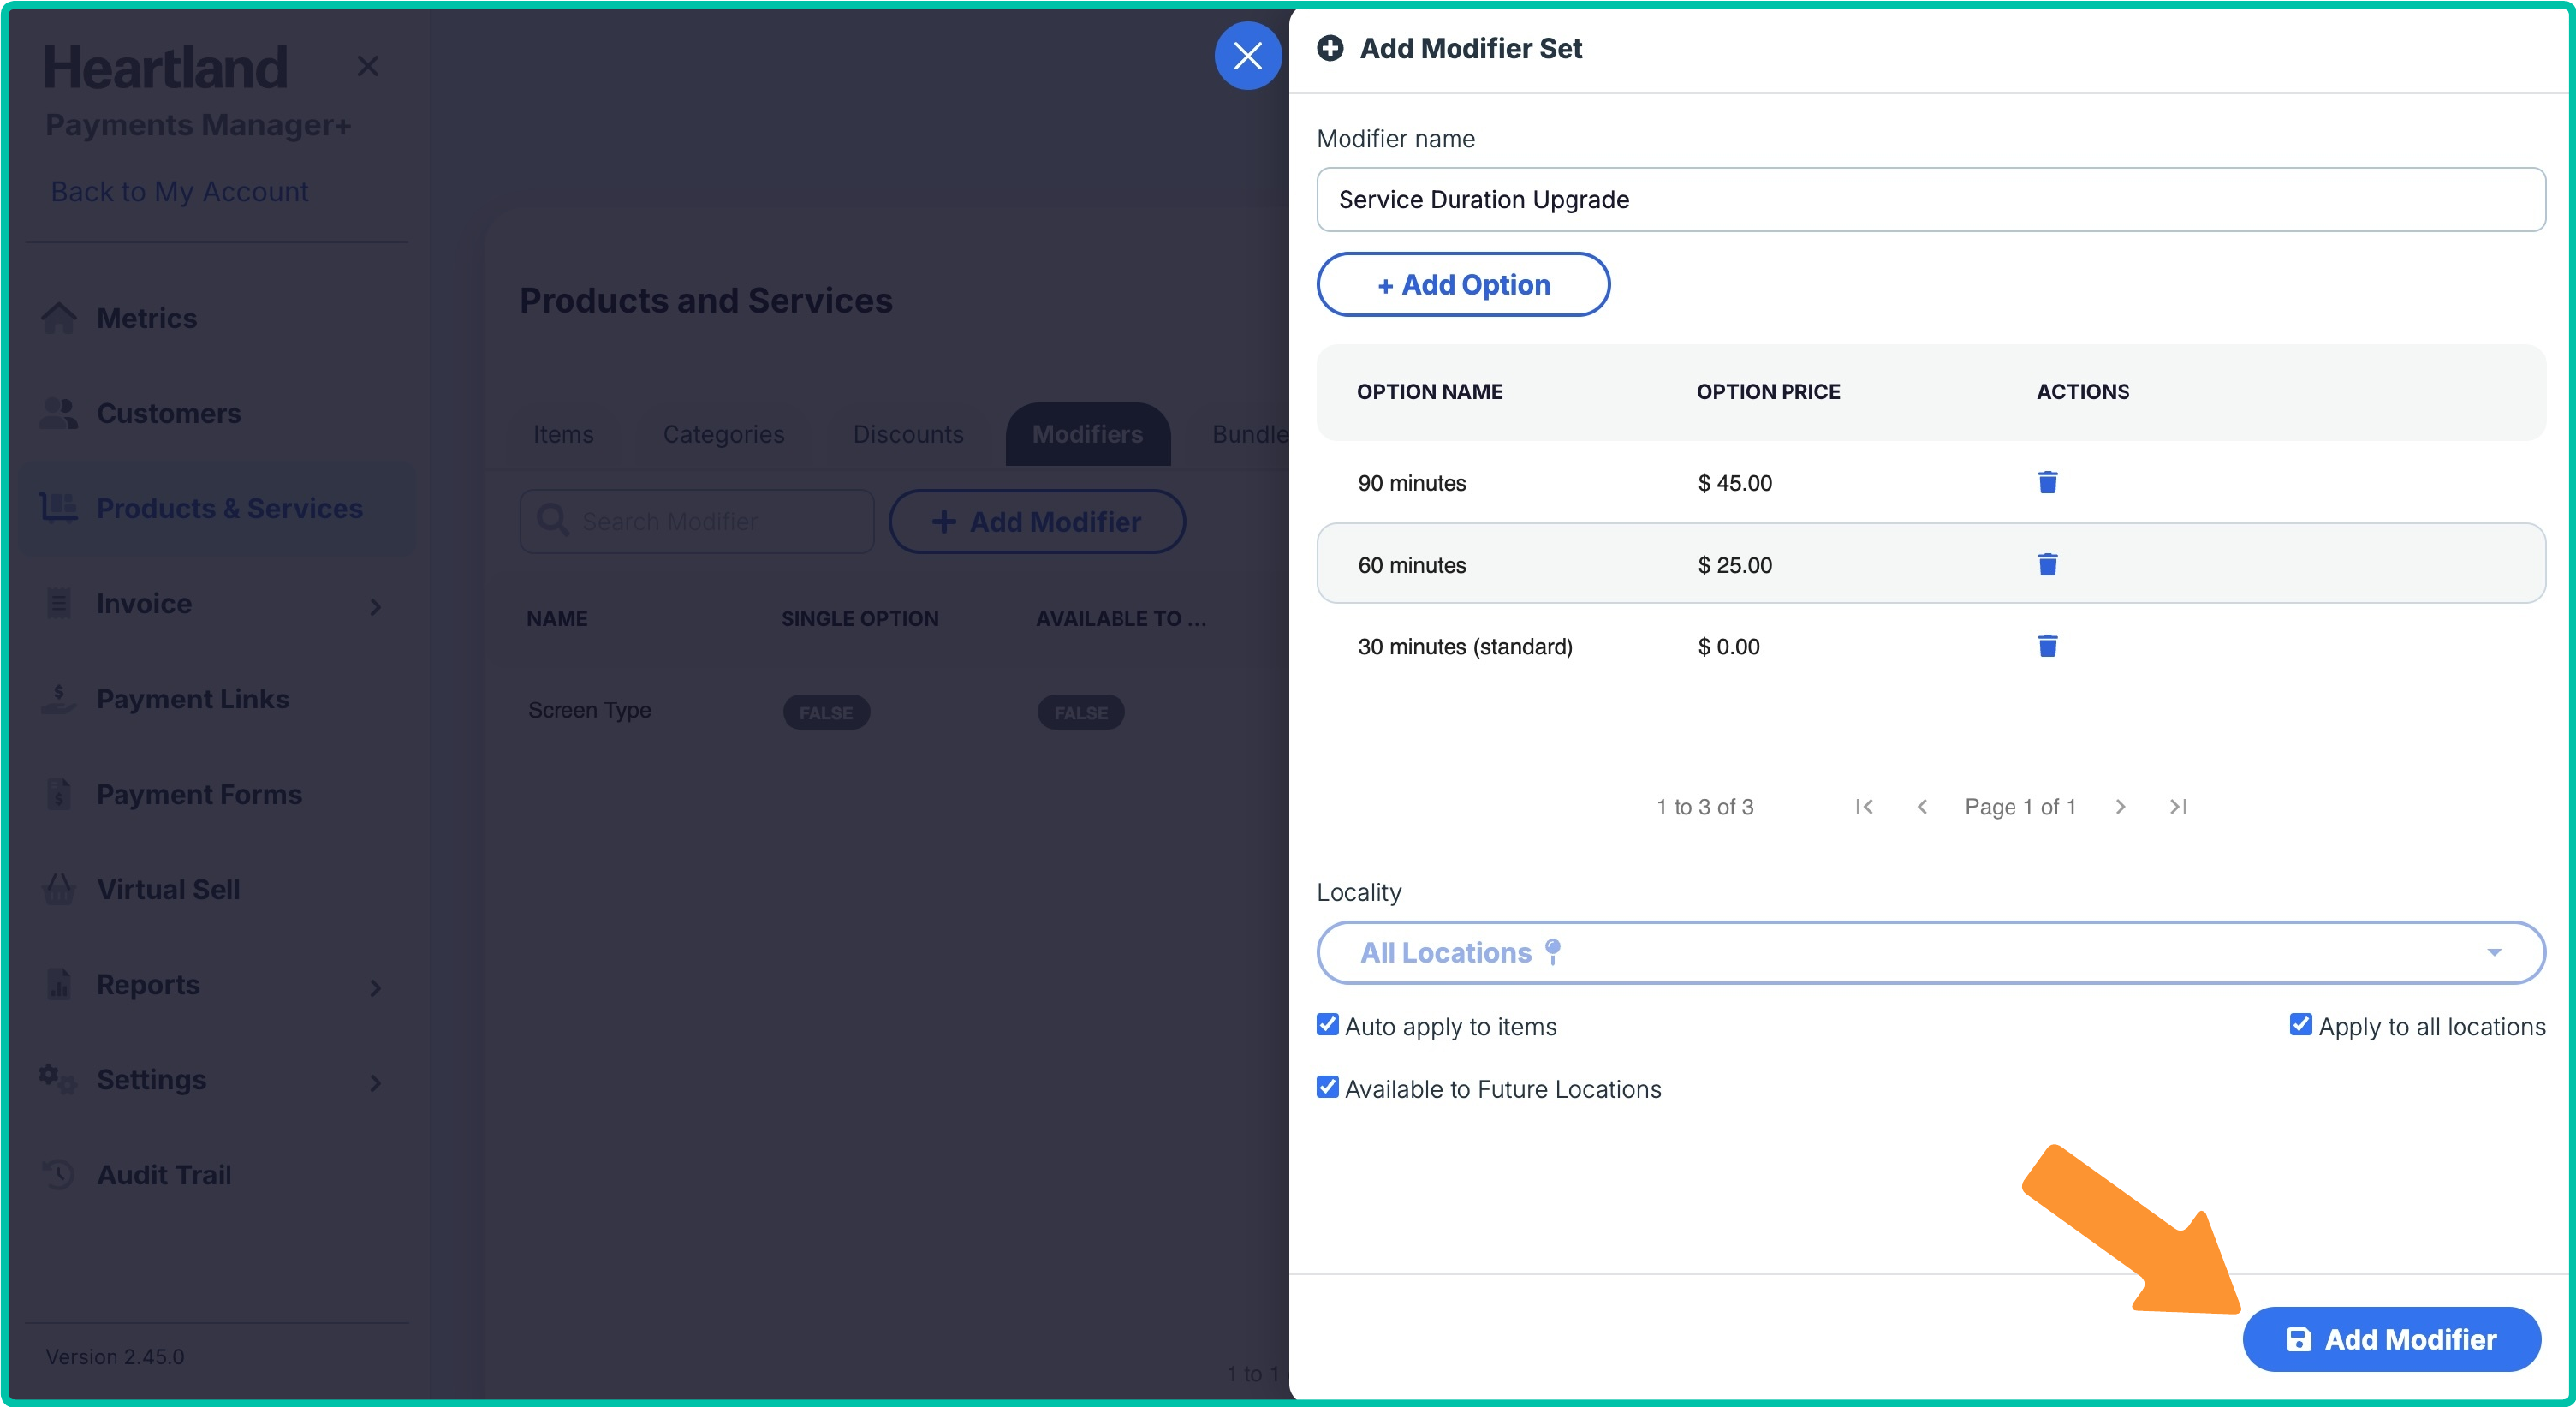Click the ACTIONS column header

[2082, 392]
